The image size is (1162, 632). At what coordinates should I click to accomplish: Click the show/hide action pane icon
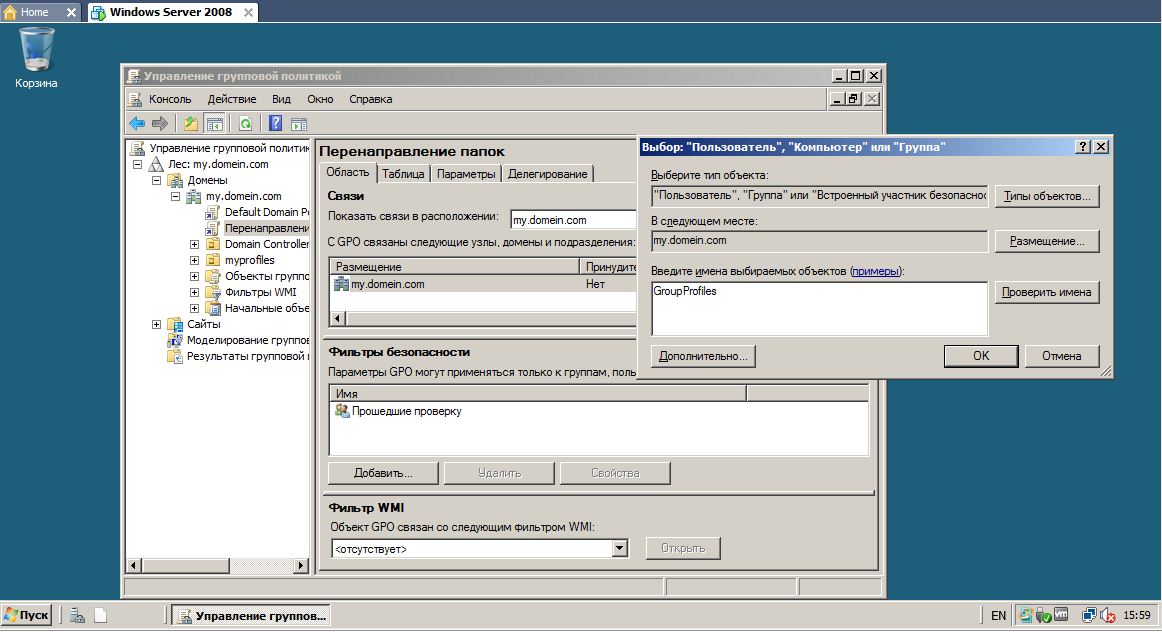click(x=299, y=124)
